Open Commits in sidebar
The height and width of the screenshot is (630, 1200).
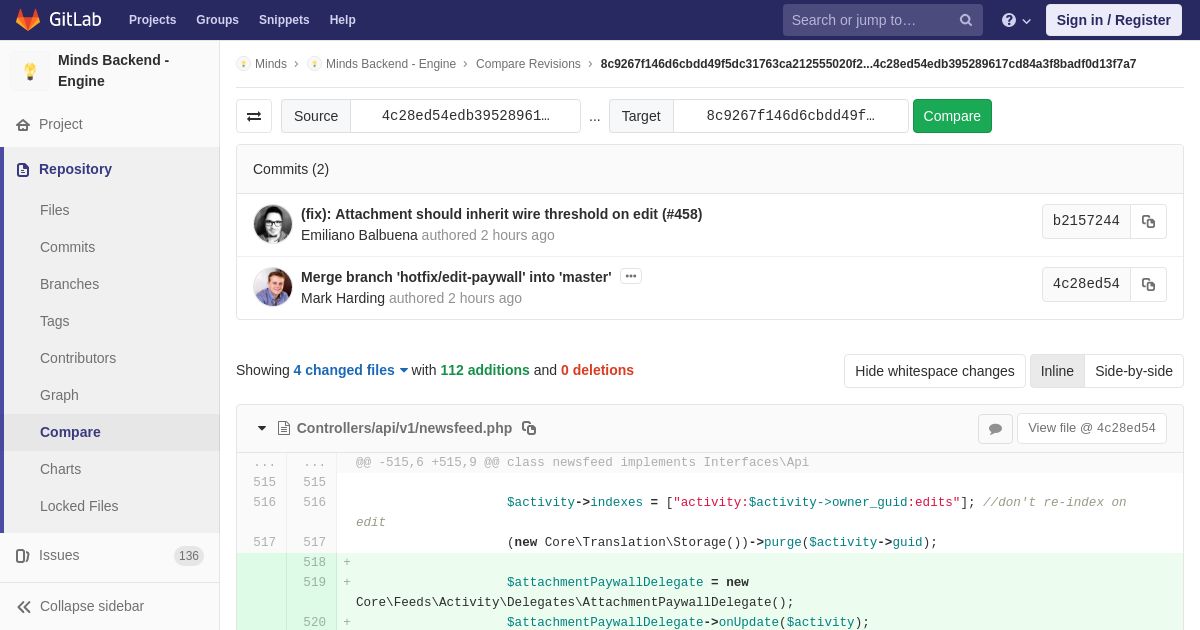click(x=68, y=247)
